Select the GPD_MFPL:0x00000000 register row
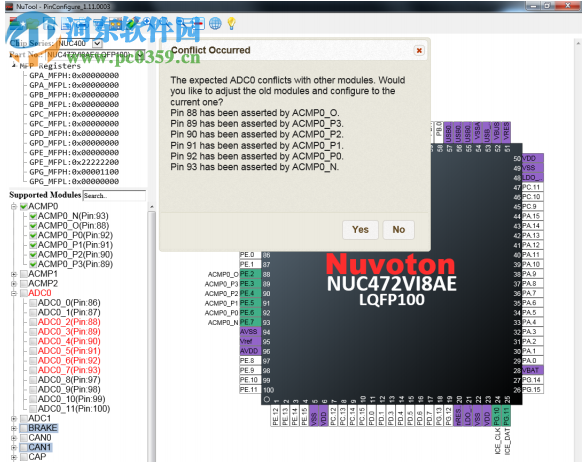Image resolution: width=586 pixels, height=468 pixels. [x=74, y=143]
